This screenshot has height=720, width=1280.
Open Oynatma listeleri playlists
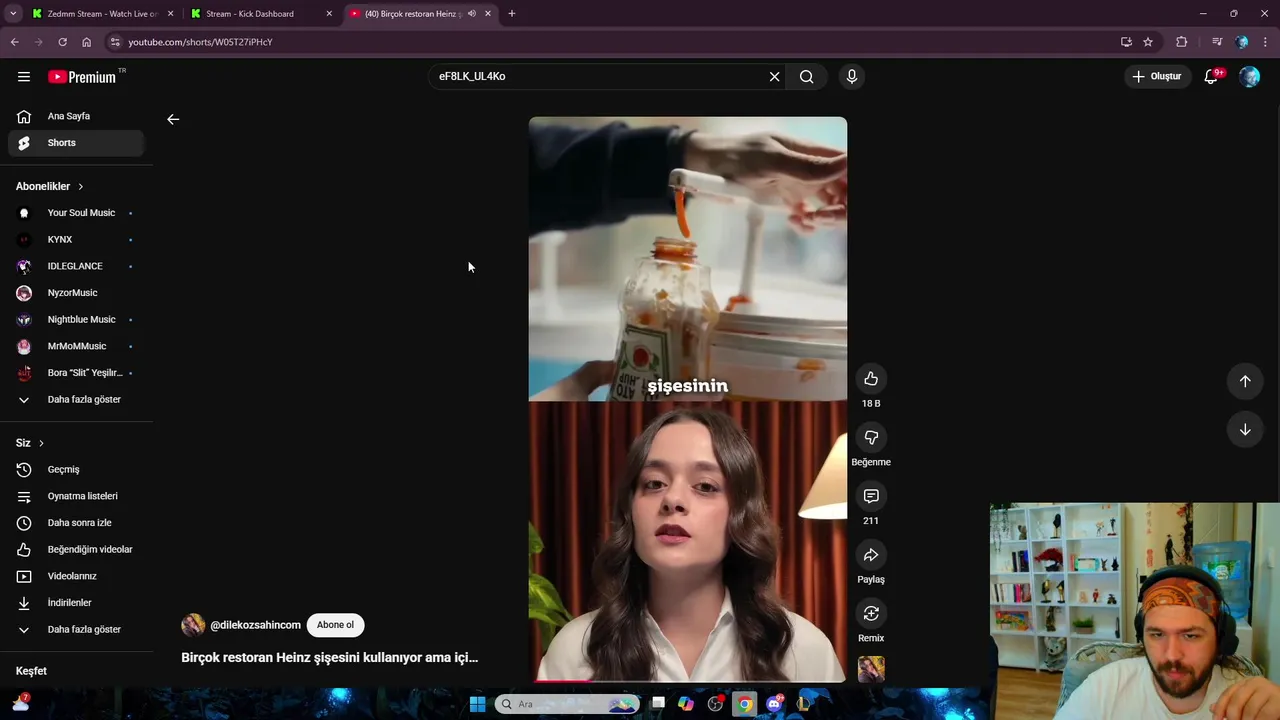(x=76, y=496)
